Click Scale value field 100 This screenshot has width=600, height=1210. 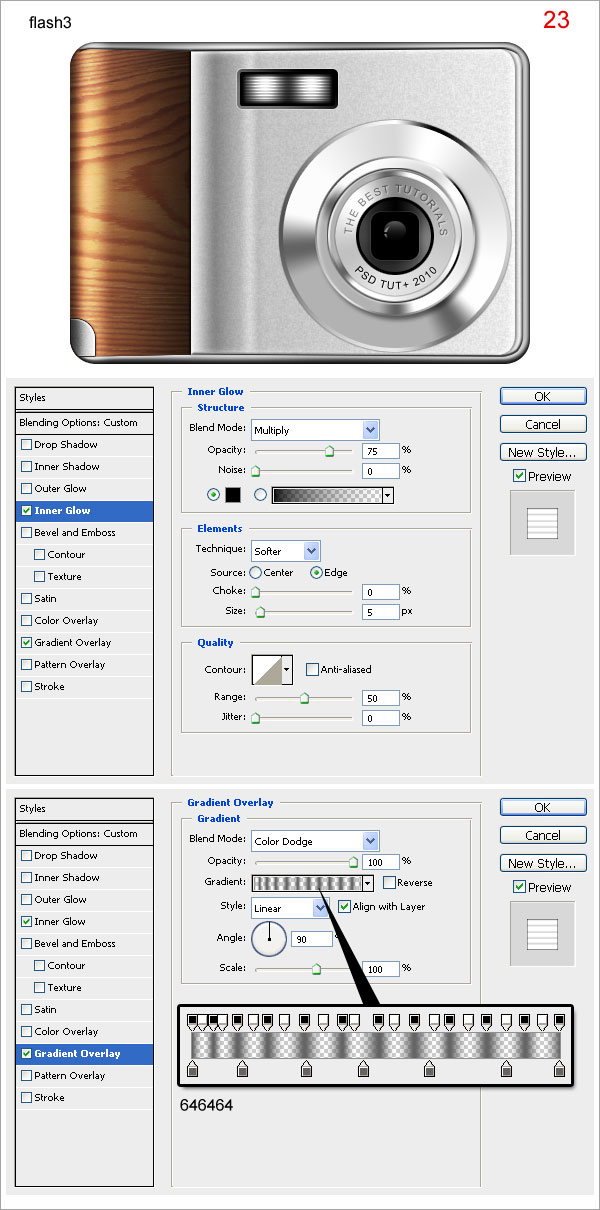pos(381,969)
